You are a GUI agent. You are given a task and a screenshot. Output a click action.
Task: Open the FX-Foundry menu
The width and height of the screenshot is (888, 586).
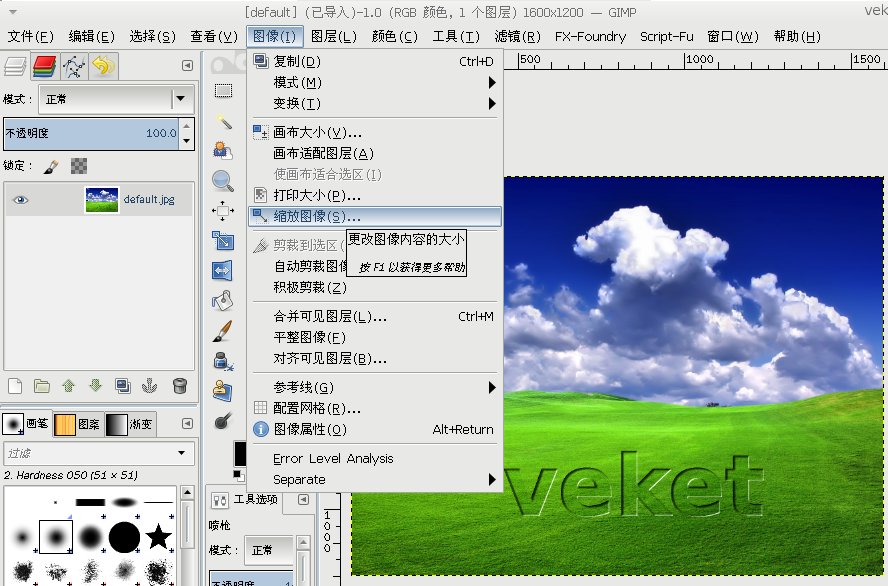click(590, 37)
